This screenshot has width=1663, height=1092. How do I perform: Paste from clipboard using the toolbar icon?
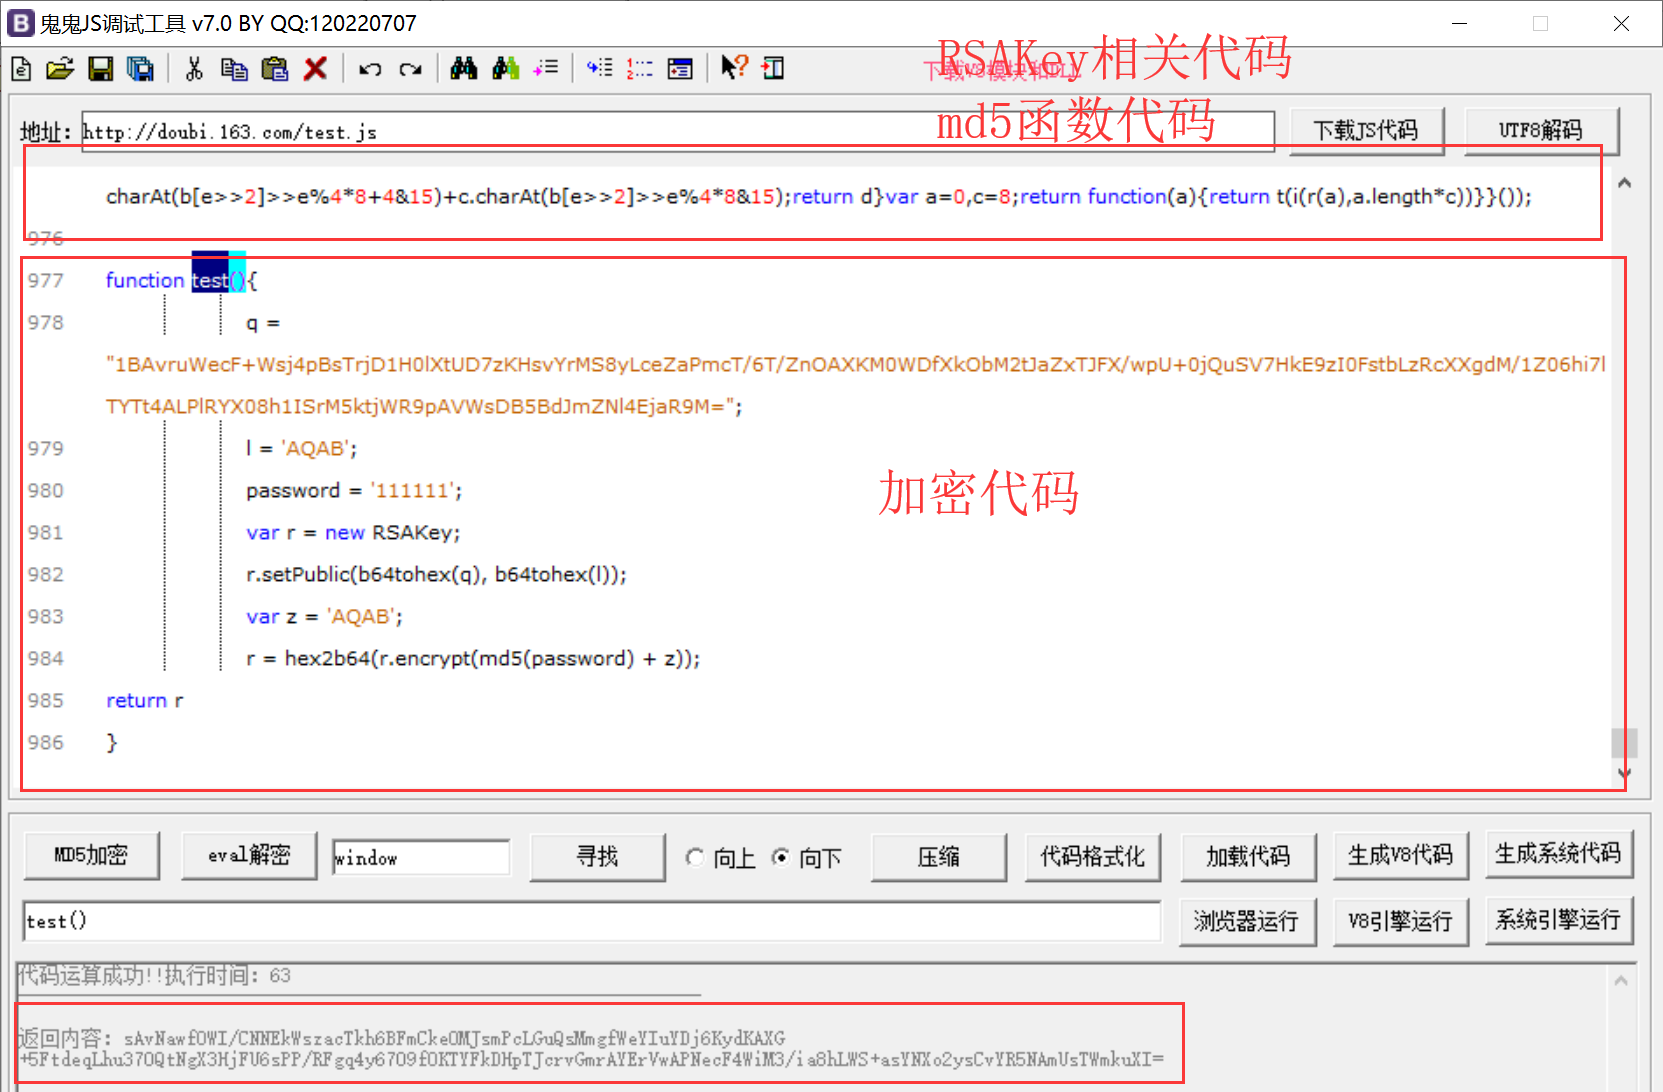click(x=274, y=69)
